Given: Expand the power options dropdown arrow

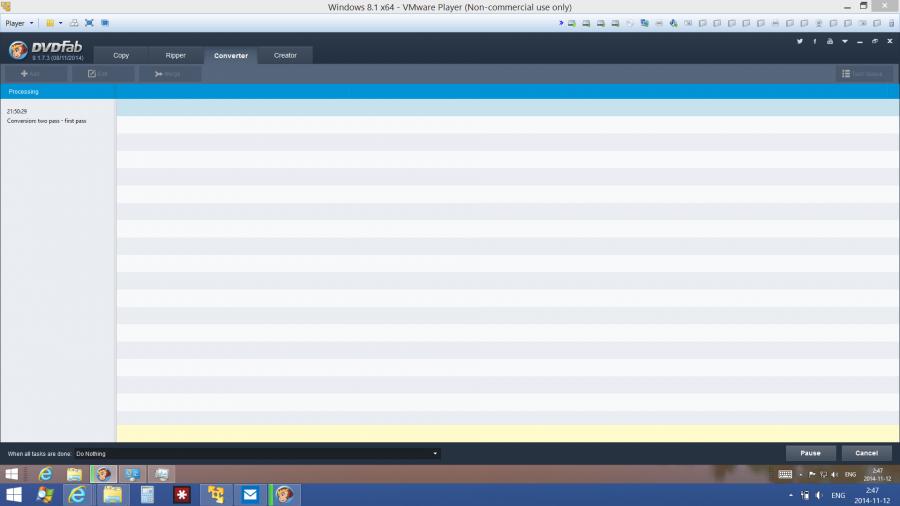Looking at the screenshot, I should coord(60,24).
